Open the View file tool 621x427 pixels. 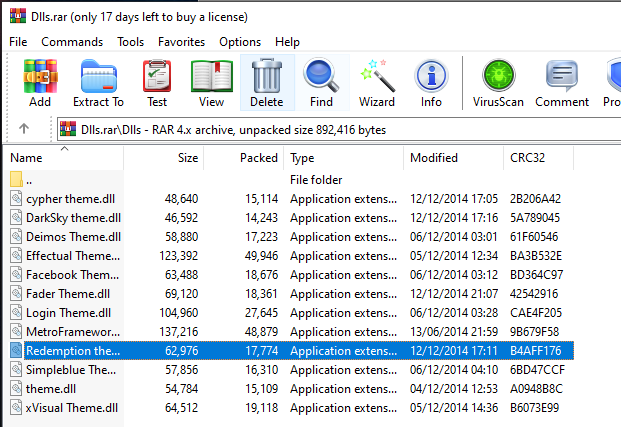(211, 82)
